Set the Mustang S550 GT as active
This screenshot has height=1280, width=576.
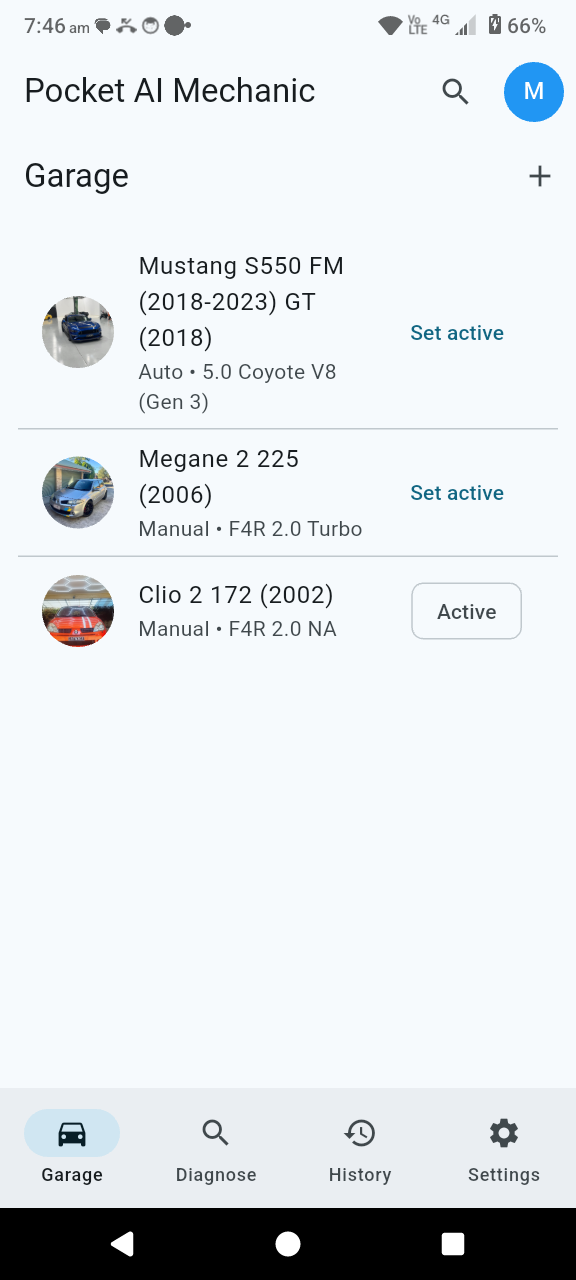[456, 332]
